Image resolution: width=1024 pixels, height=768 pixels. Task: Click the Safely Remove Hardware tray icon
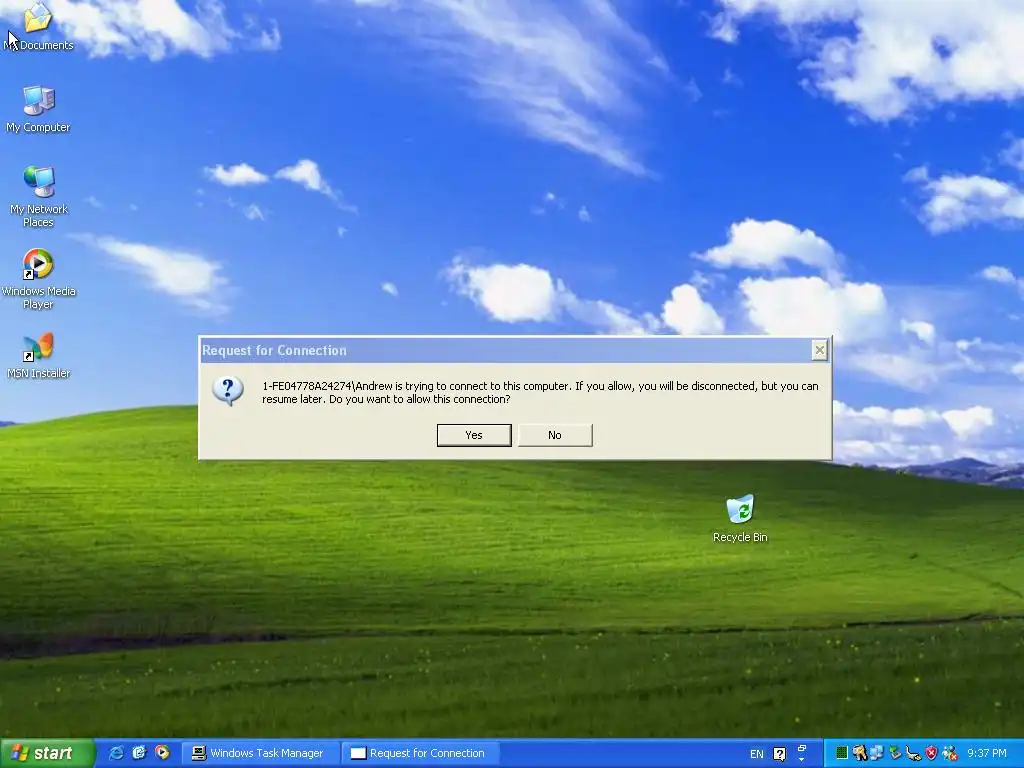click(895, 753)
